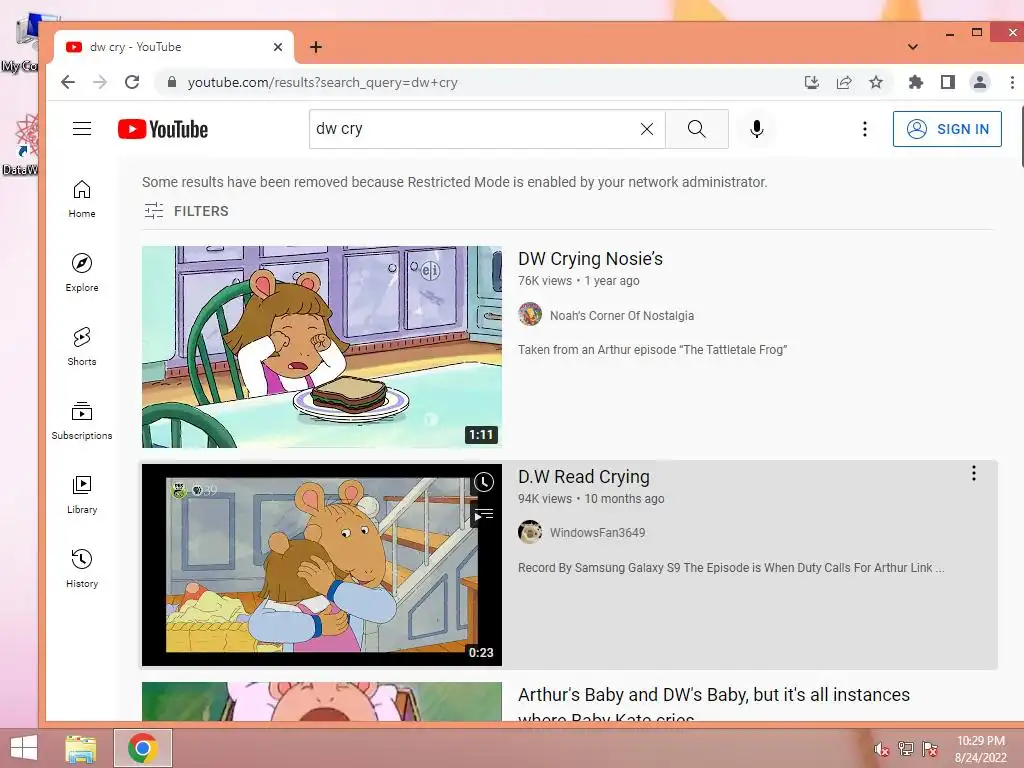Image resolution: width=1024 pixels, height=768 pixels.
Task: Click the Baby Kate crying thumbnail
Action: pyautogui.click(x=322, y=701)
